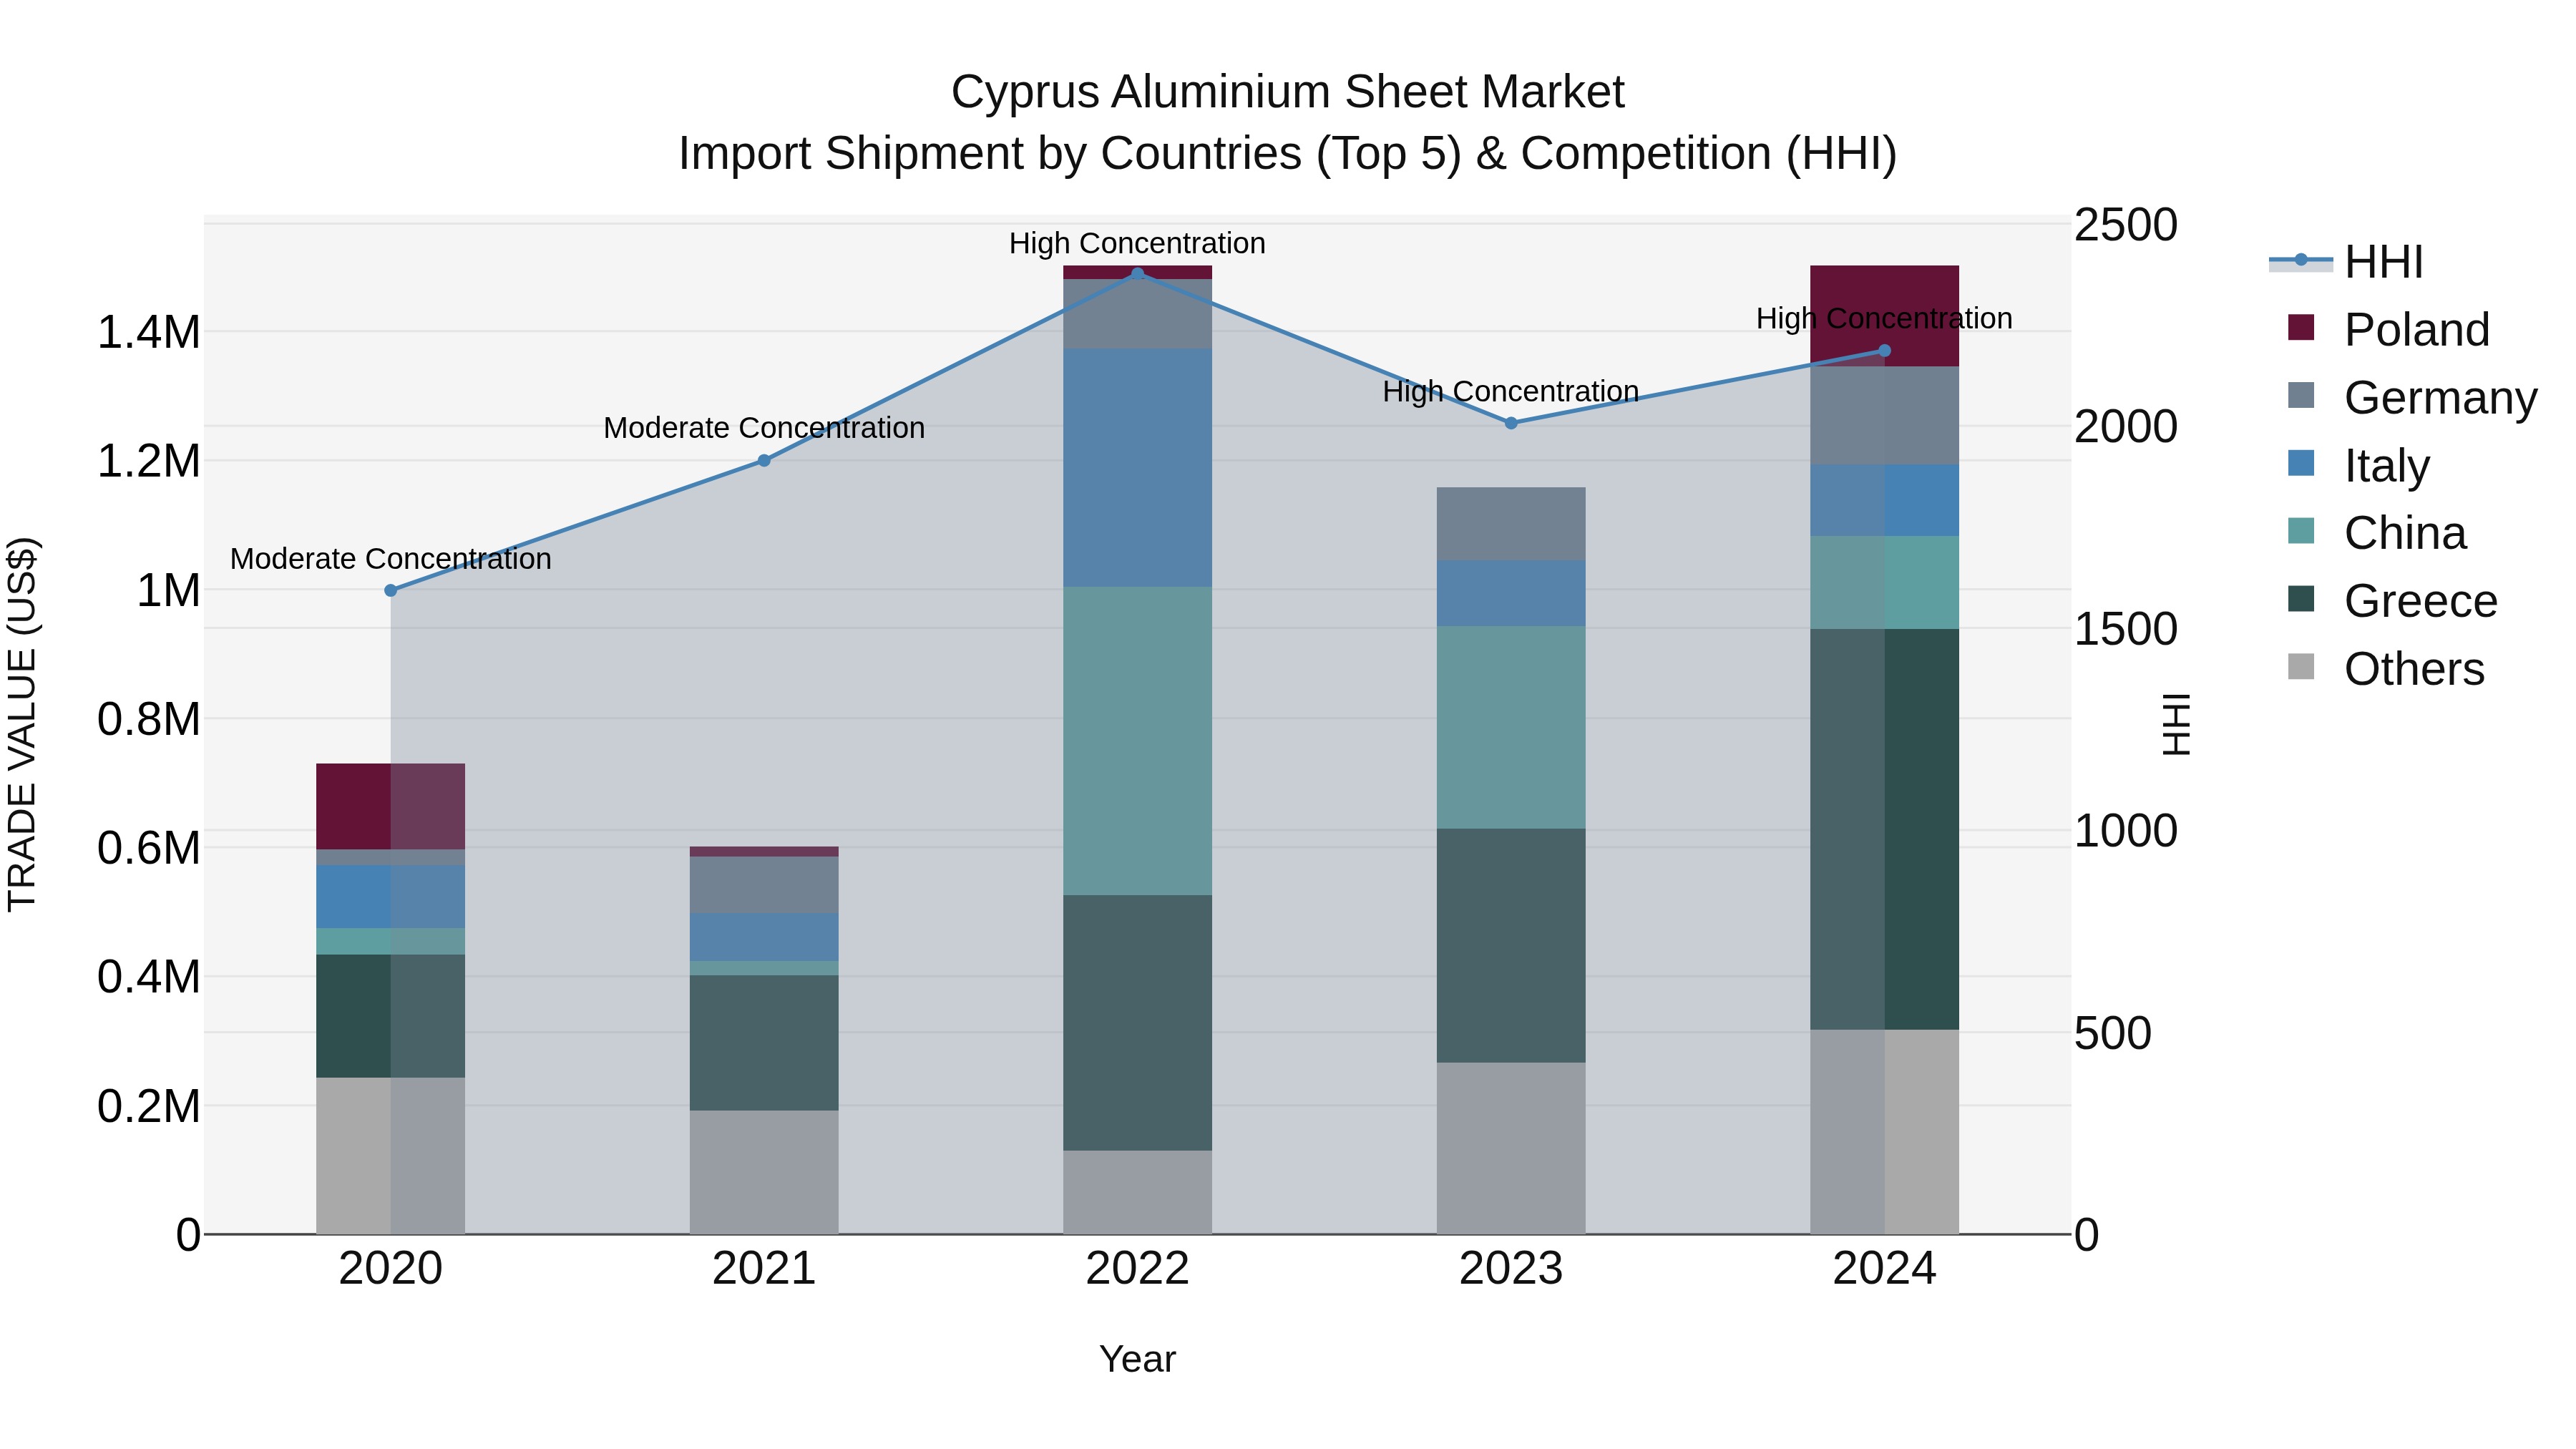Click the 1.4M y-axis tick label
Image resolution: width=2576 pixels, height=1449 pixels.
149,332
